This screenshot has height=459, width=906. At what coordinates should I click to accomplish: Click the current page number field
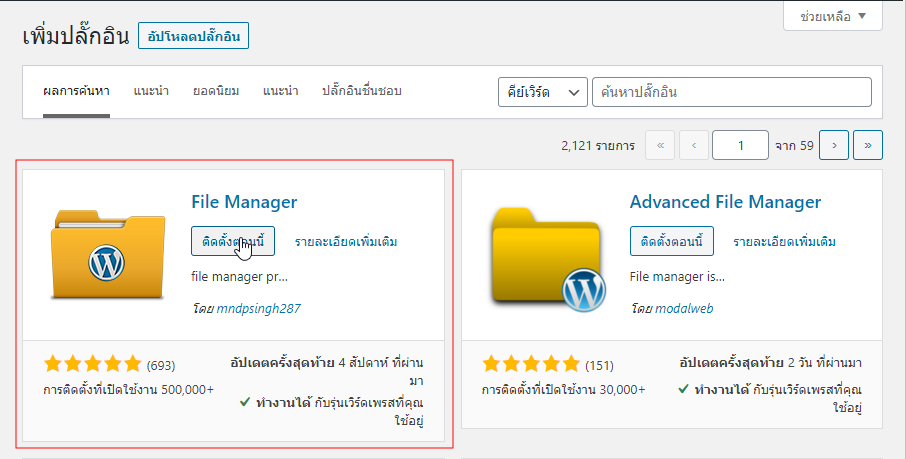coord(740,145)
